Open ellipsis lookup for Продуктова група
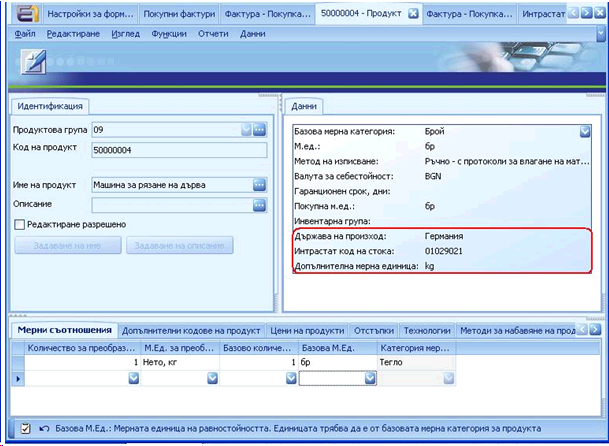This screenshot has height=446, width=609. (x=259, y=130)
